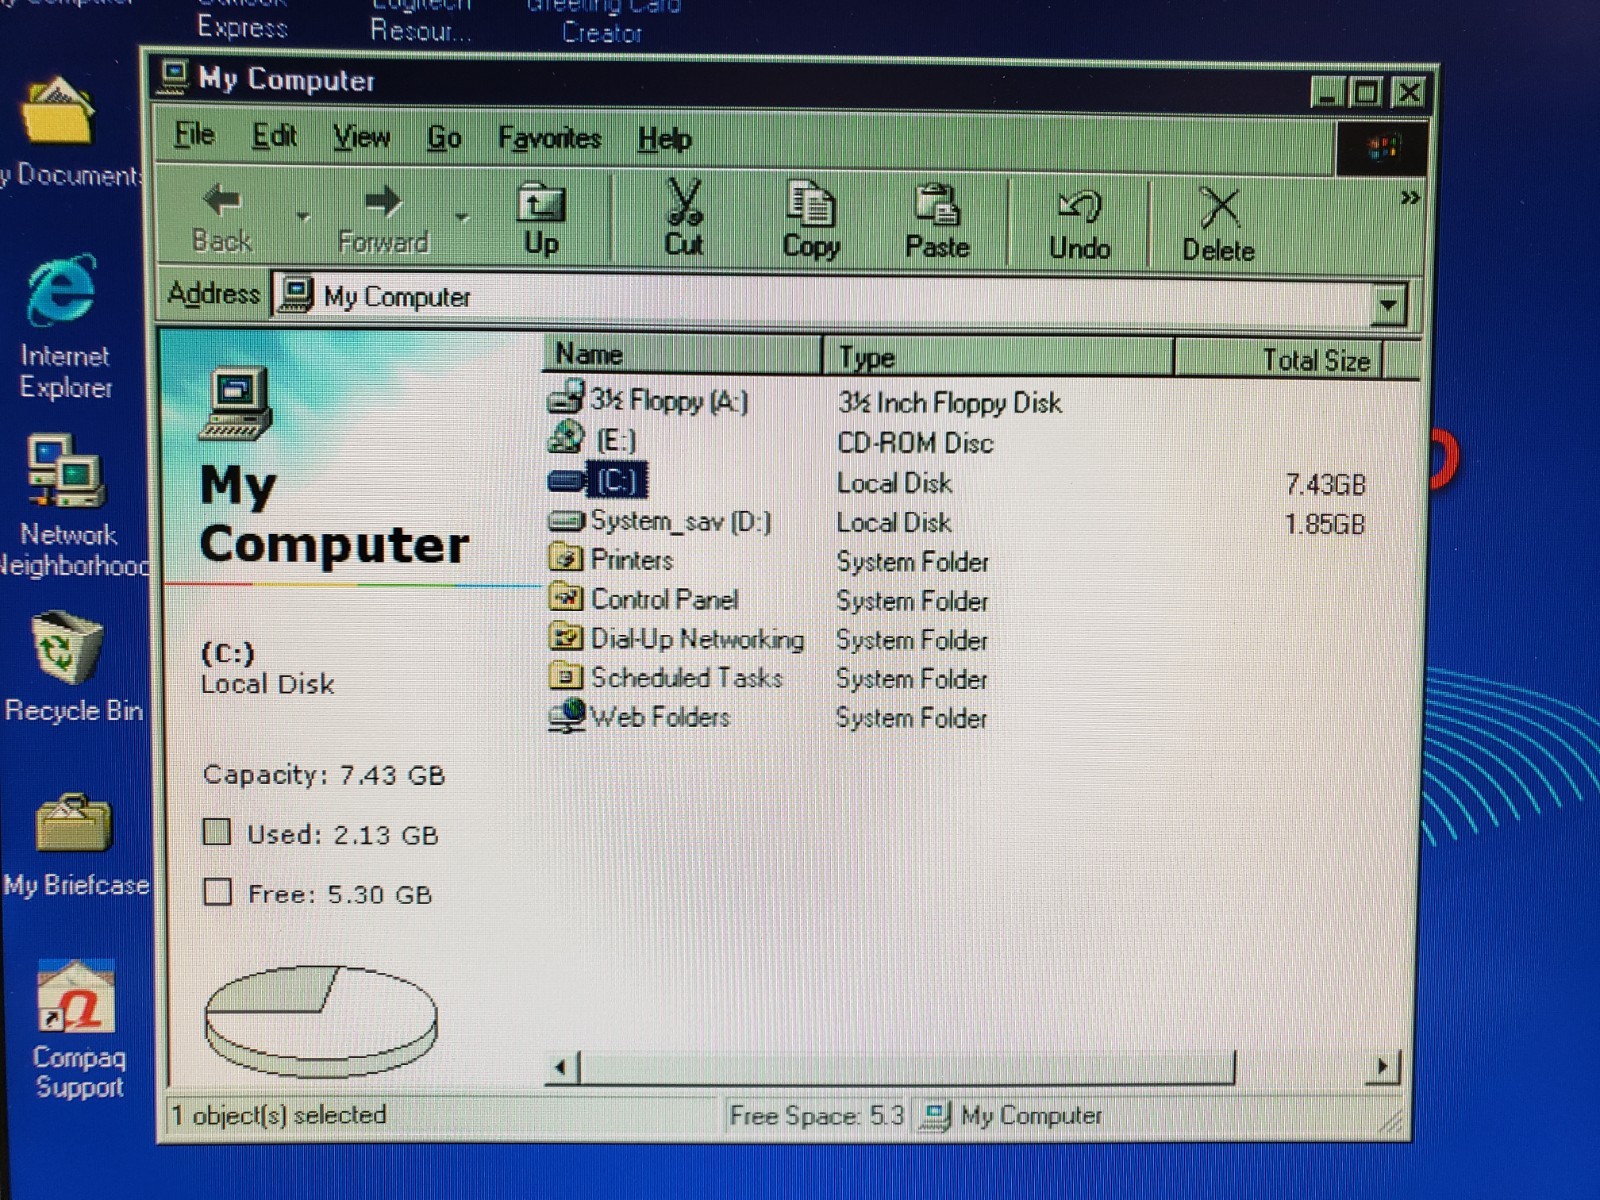
Task: Select the Scheduled Tasks folder icon
Action: 566,677
